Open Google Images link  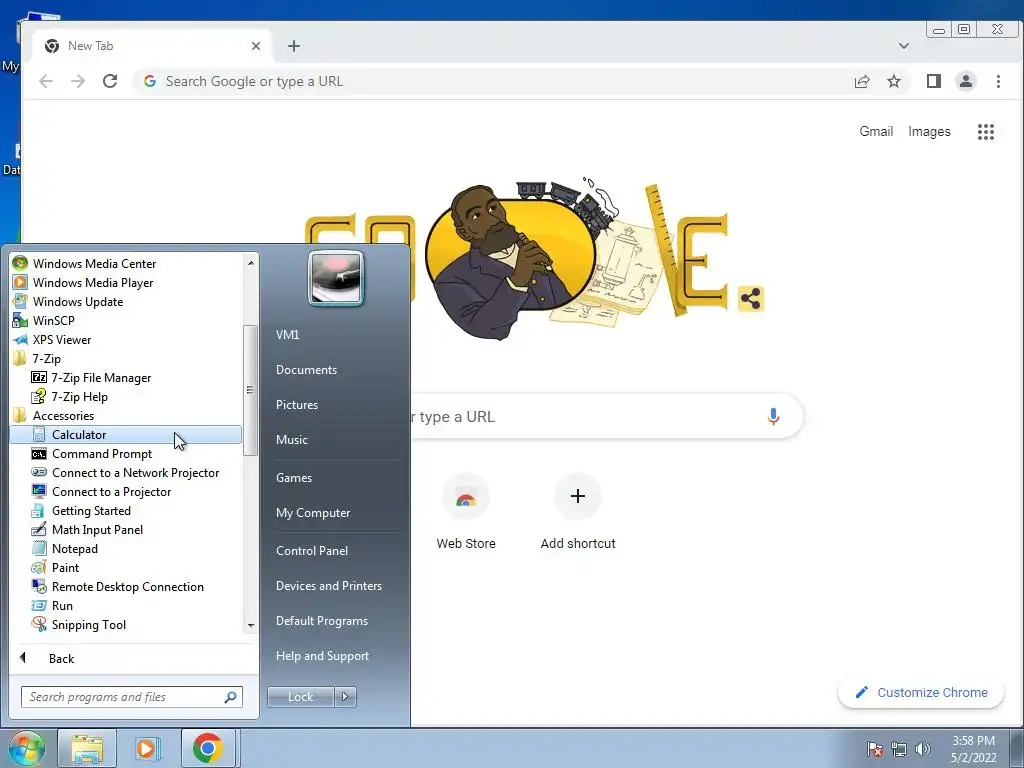tap(929, 131)
